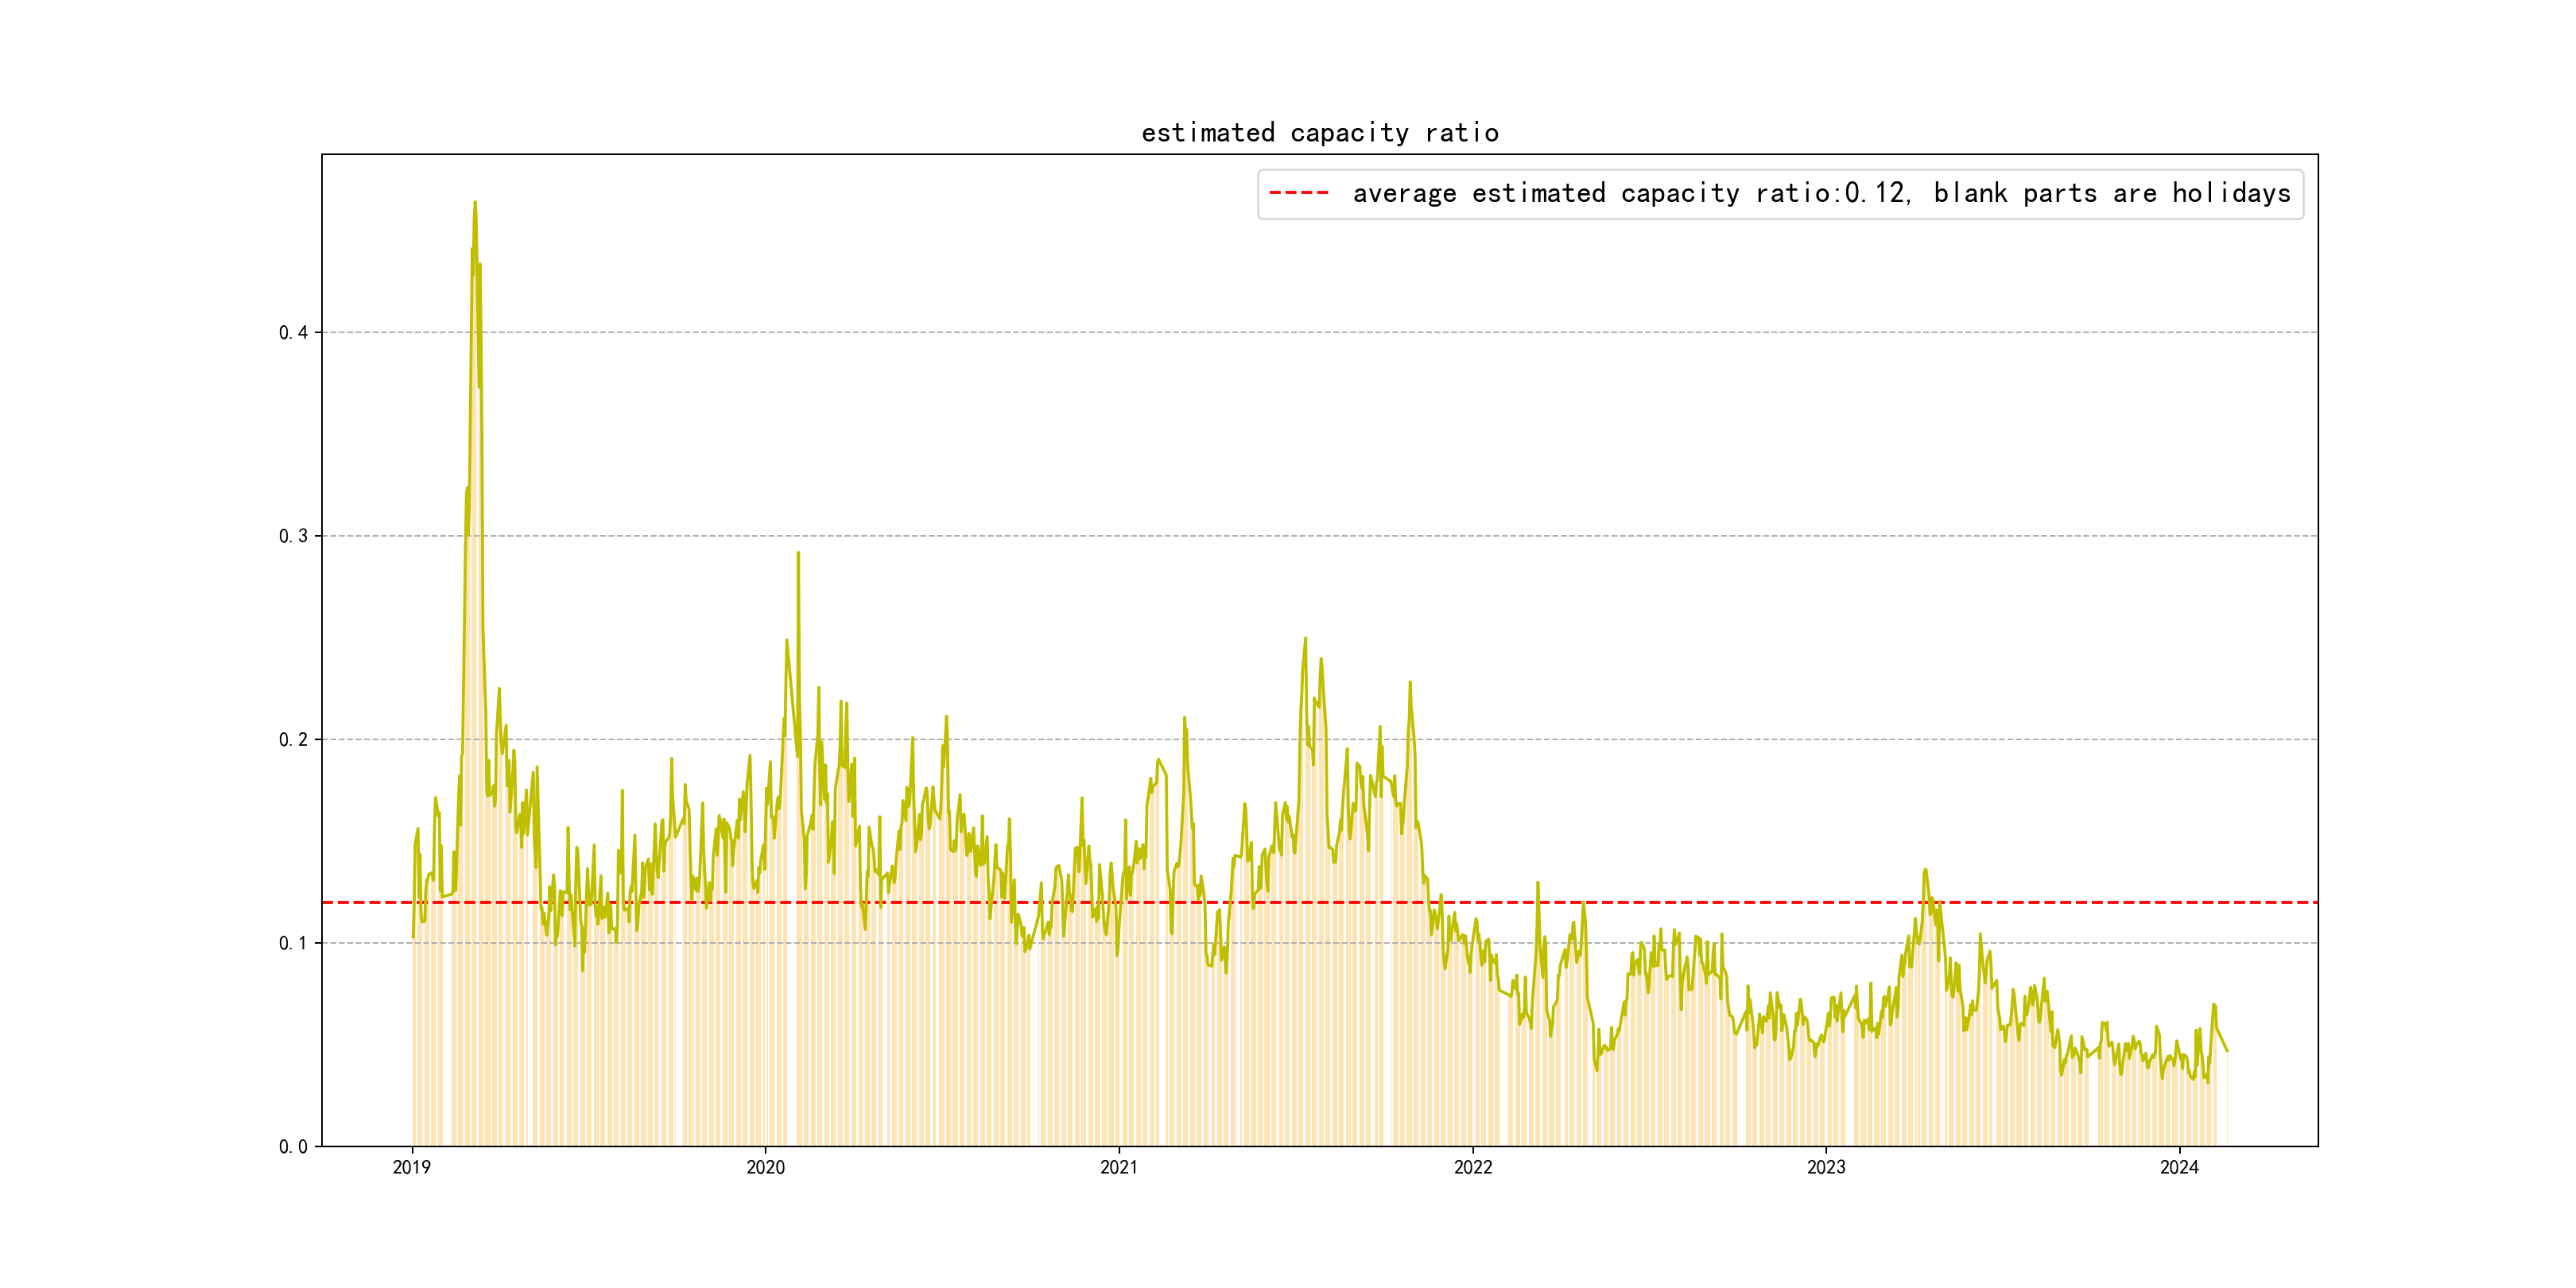Click the 0.4 y-axis tick label
The image size is (2576, 1288).
point(293,333)
